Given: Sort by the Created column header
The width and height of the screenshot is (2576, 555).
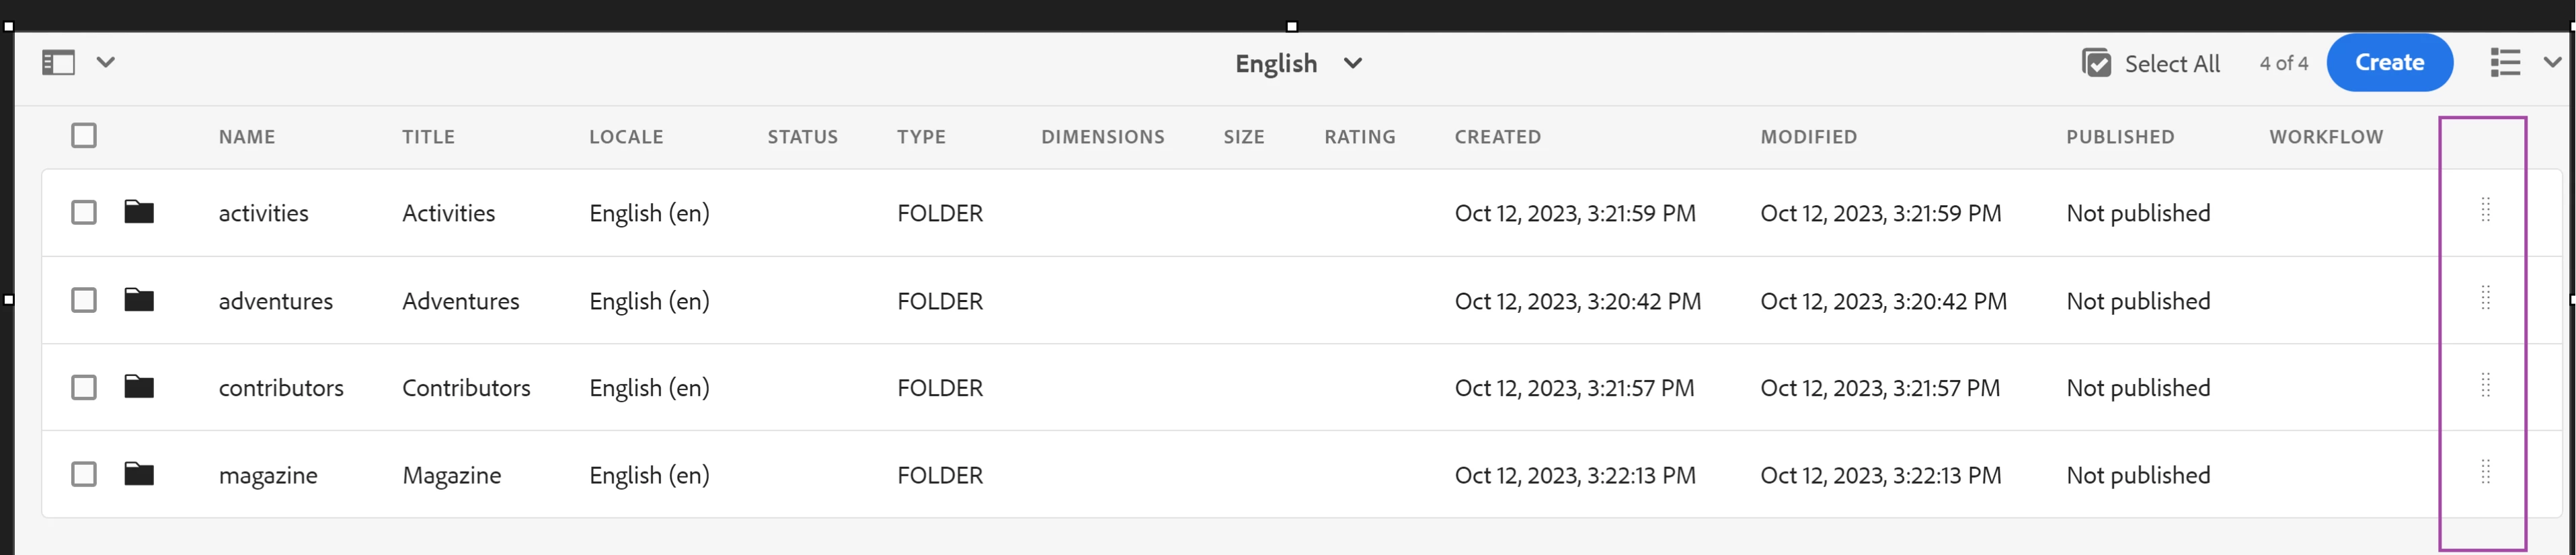Looking at the screenshot, I should click(1497, 137).
